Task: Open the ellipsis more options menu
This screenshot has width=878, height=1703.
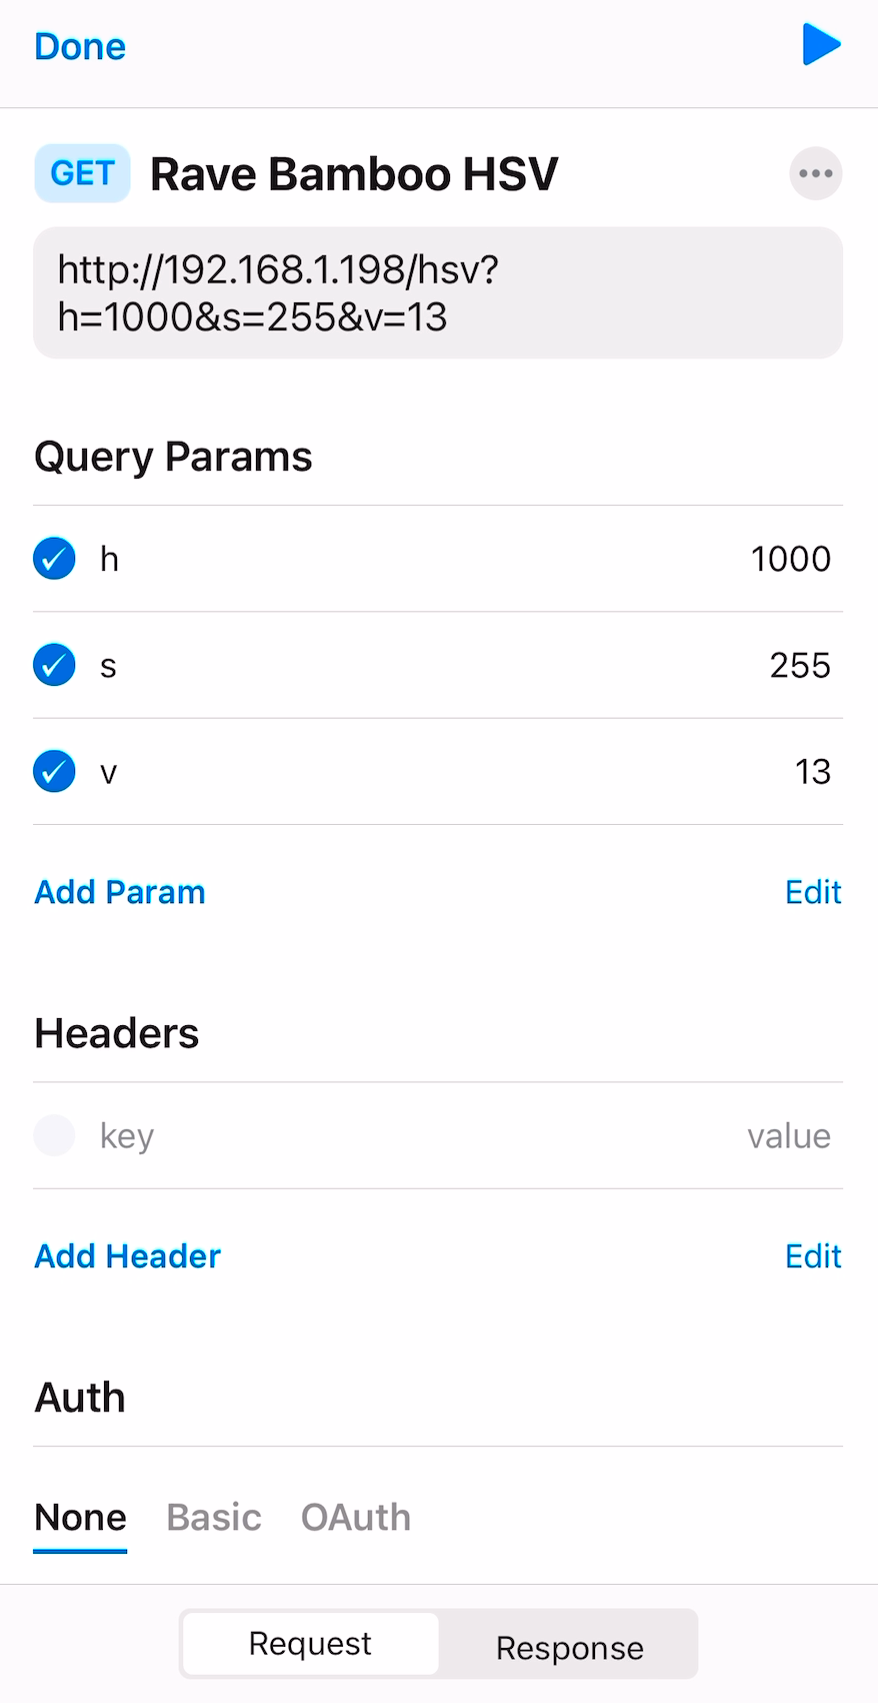Action: tap(816, 174)
